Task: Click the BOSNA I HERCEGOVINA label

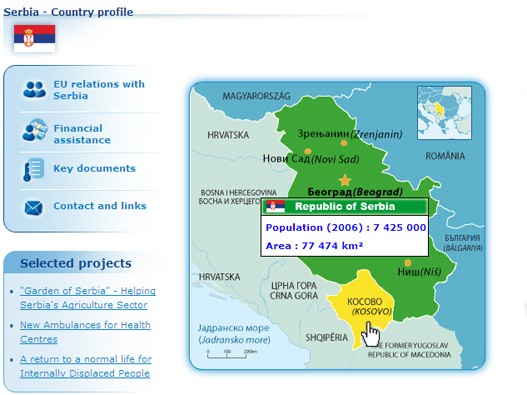Action: coord(238,193)
